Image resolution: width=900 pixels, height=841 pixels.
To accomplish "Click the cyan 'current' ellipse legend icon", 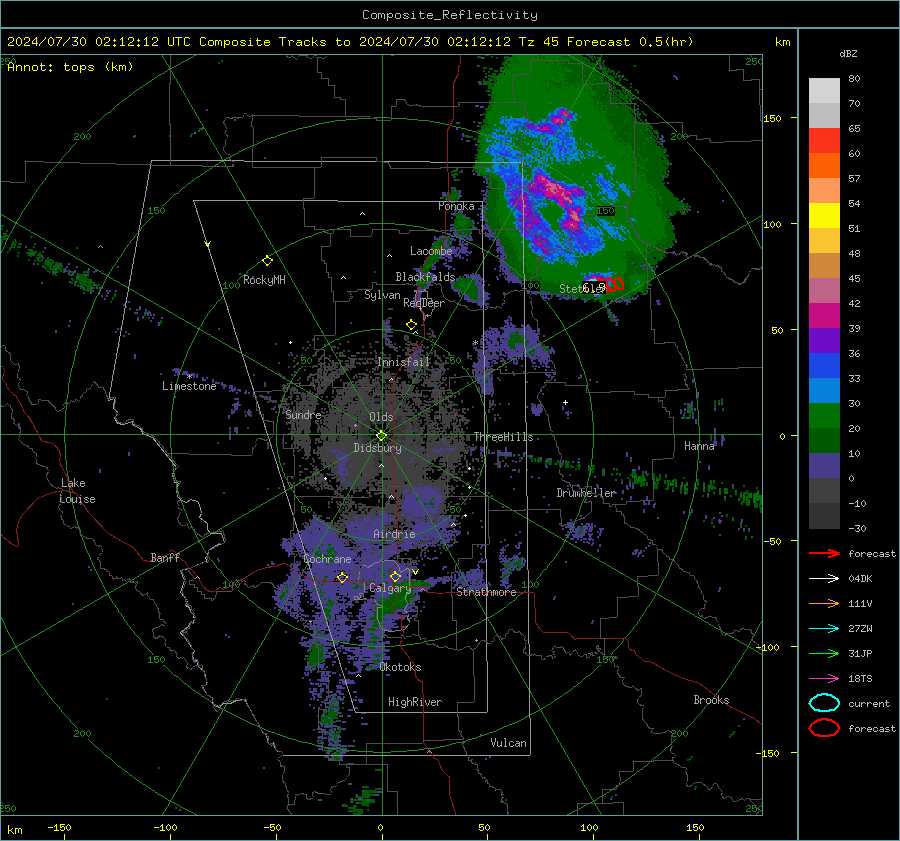I will [x=824, y=703].
